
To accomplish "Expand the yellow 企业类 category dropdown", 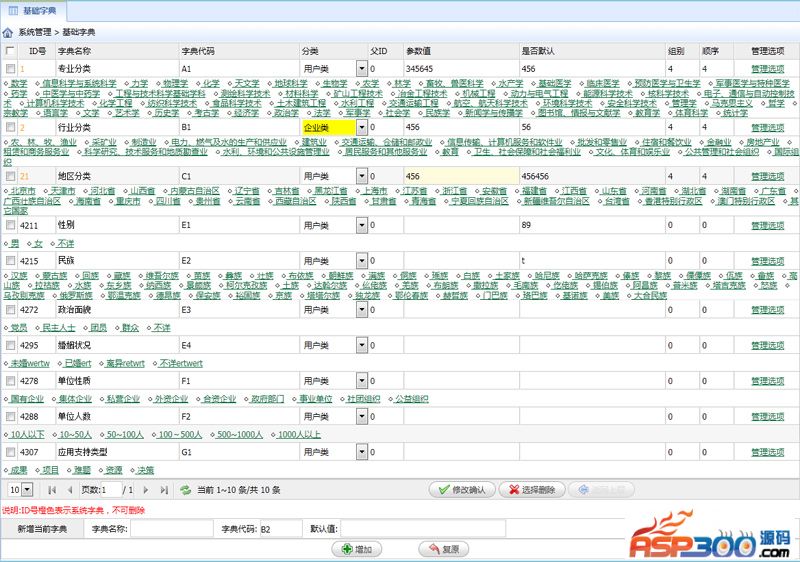I will (x=361, y=128).
